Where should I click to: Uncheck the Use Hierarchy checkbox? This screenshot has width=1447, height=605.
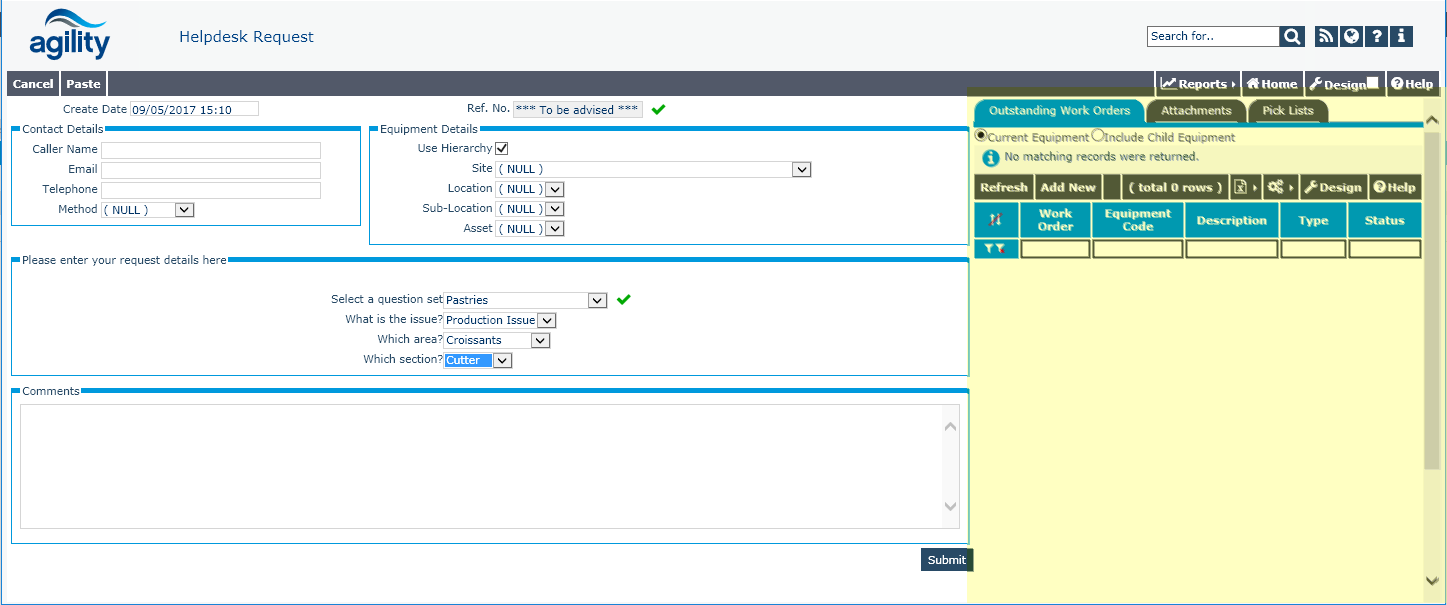click(502, 149)
